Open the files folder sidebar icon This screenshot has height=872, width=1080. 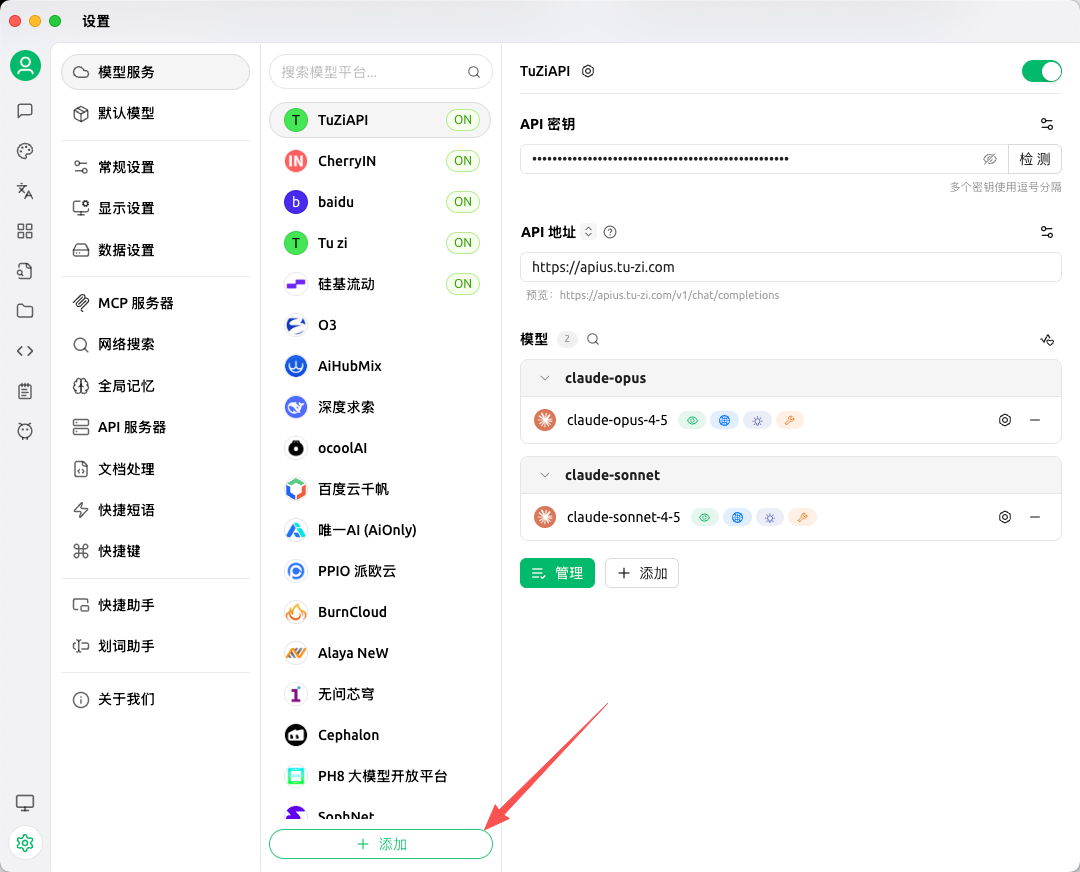(x=25, y=311)
